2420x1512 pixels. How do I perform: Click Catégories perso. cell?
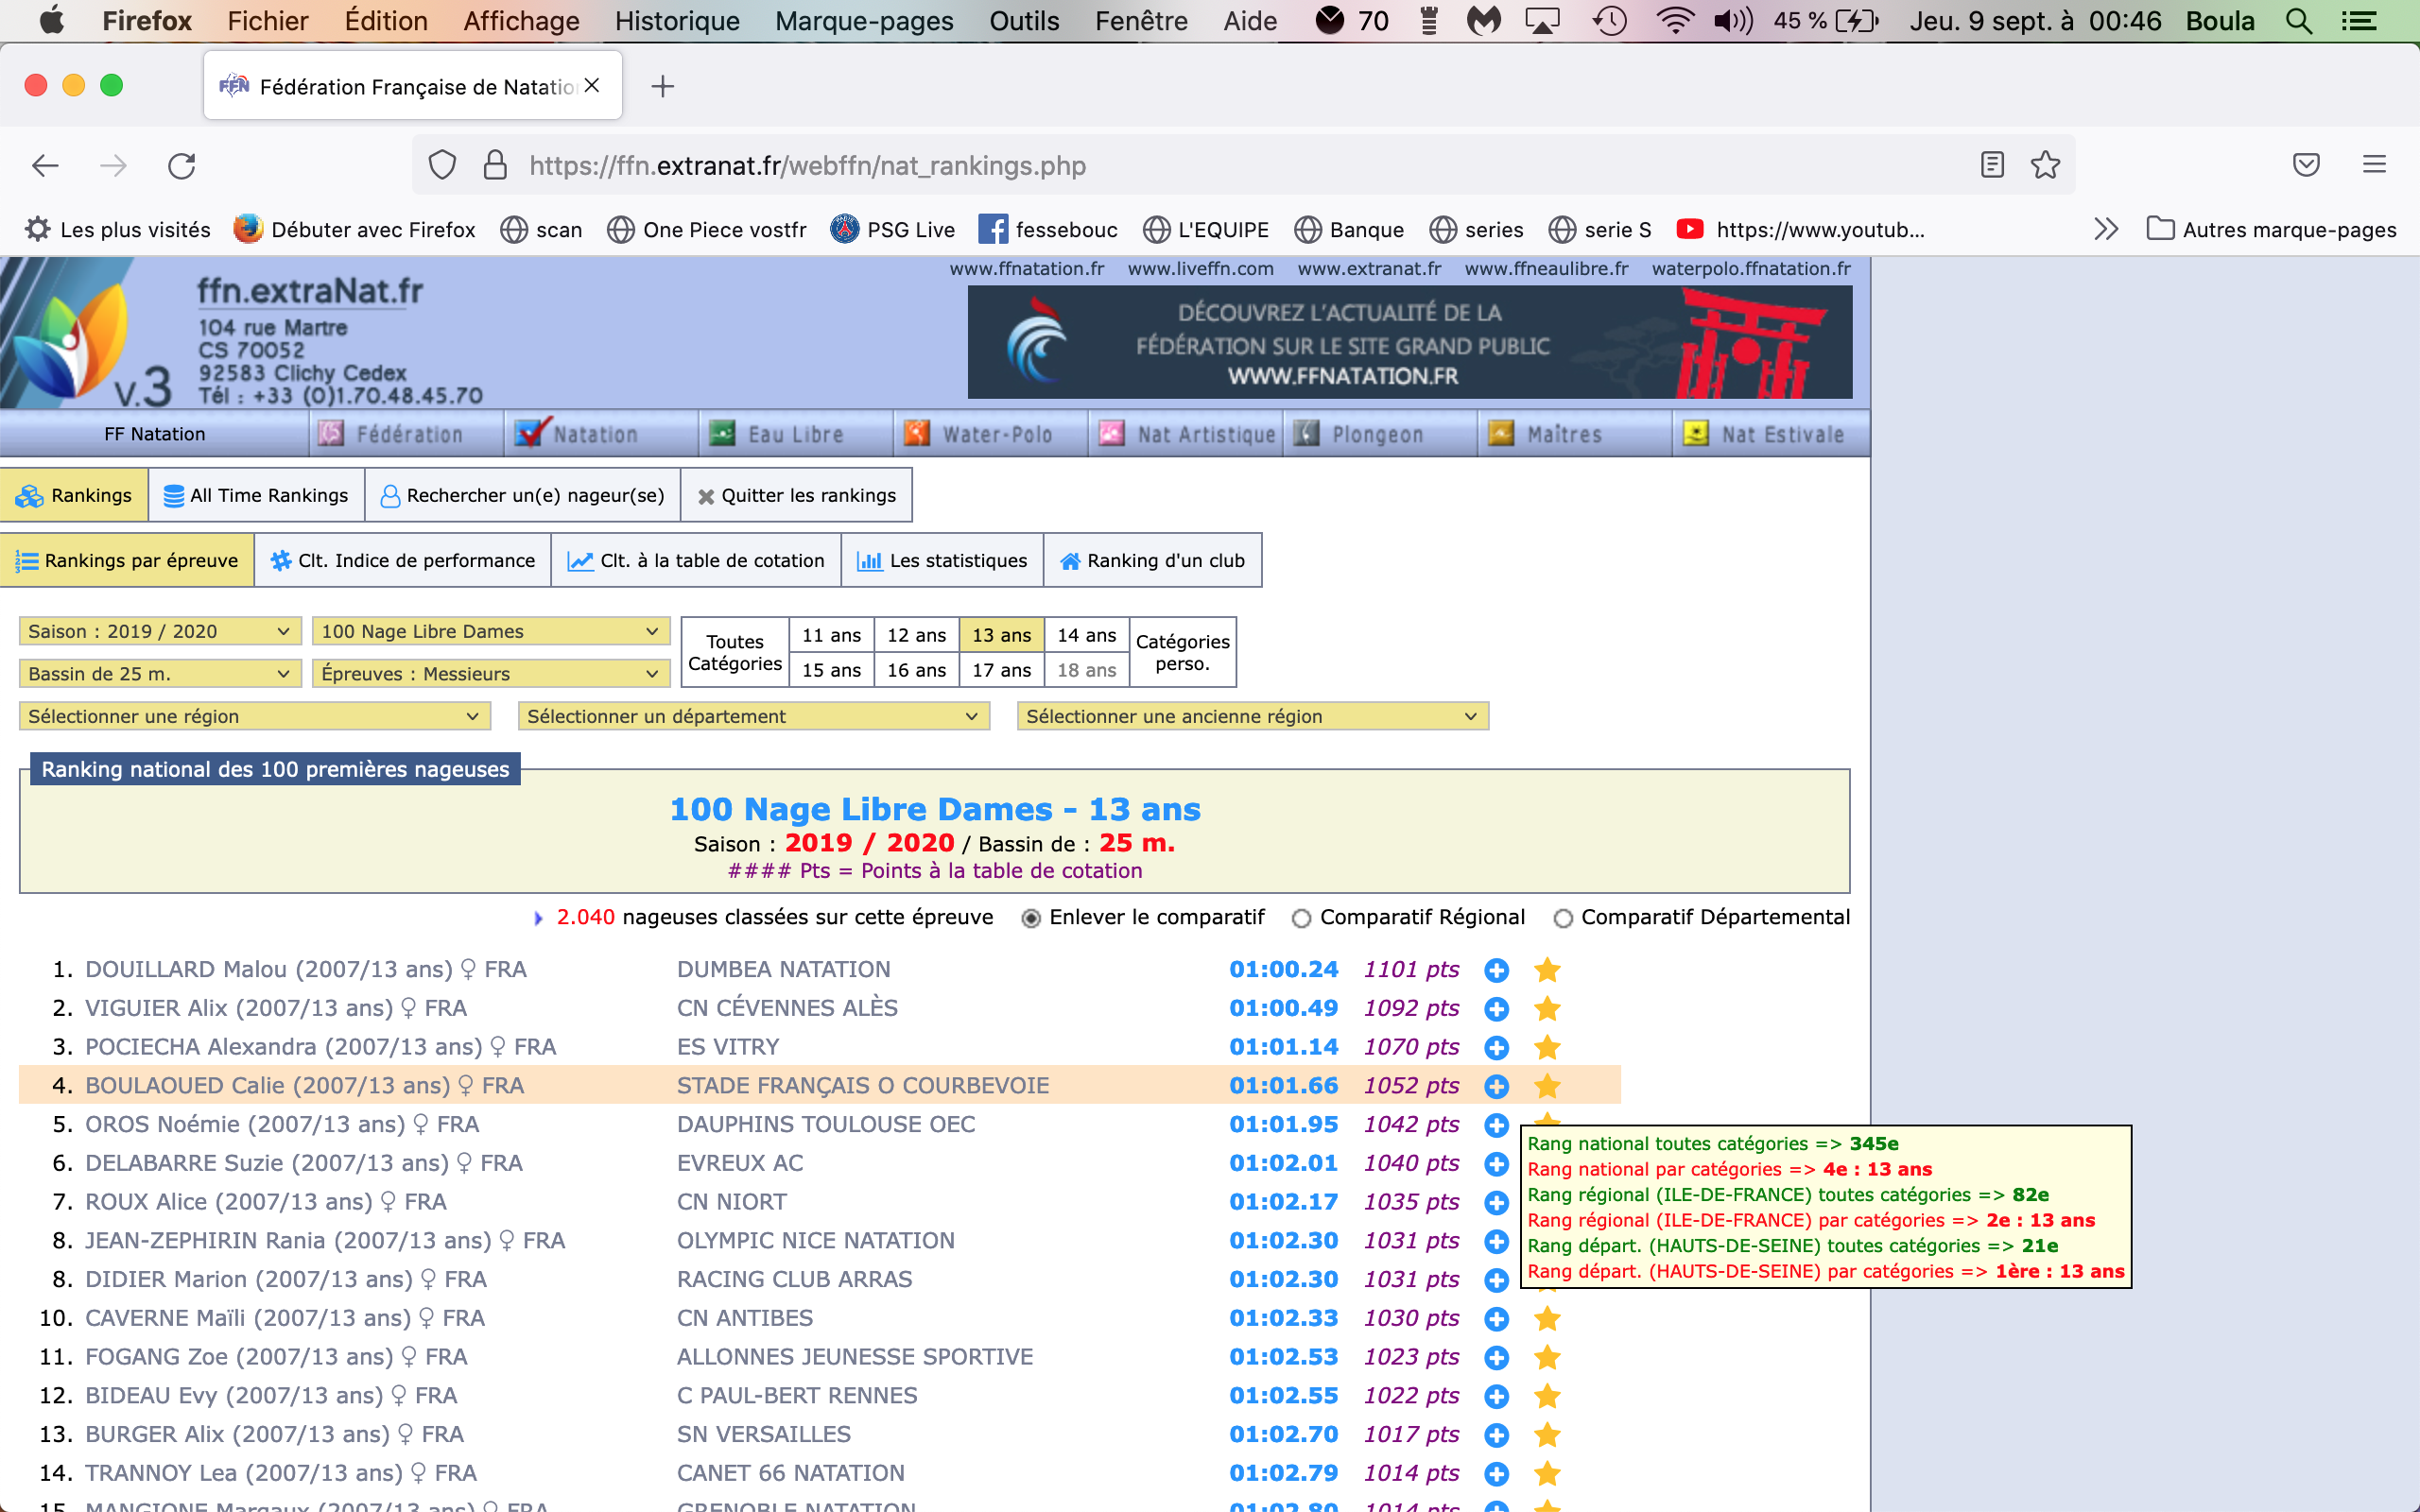pyautogui.click(x=1182, y=652)
